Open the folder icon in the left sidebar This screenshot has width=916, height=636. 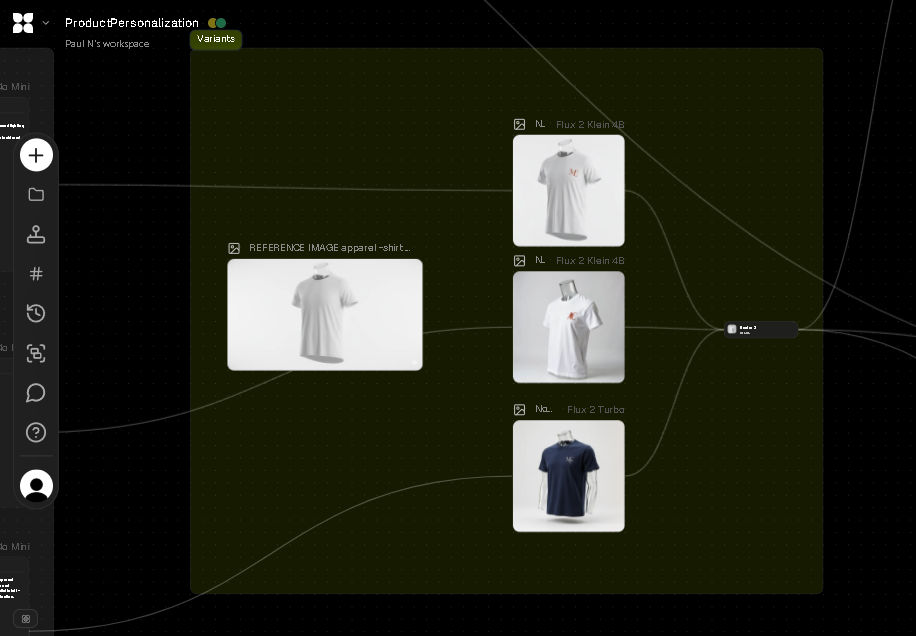[36, 194]
